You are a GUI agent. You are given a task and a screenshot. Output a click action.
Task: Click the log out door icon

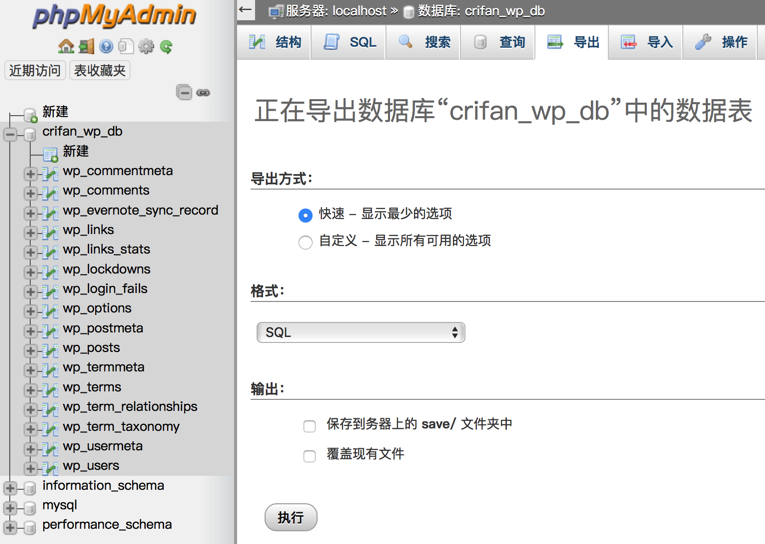click(86, 46)
